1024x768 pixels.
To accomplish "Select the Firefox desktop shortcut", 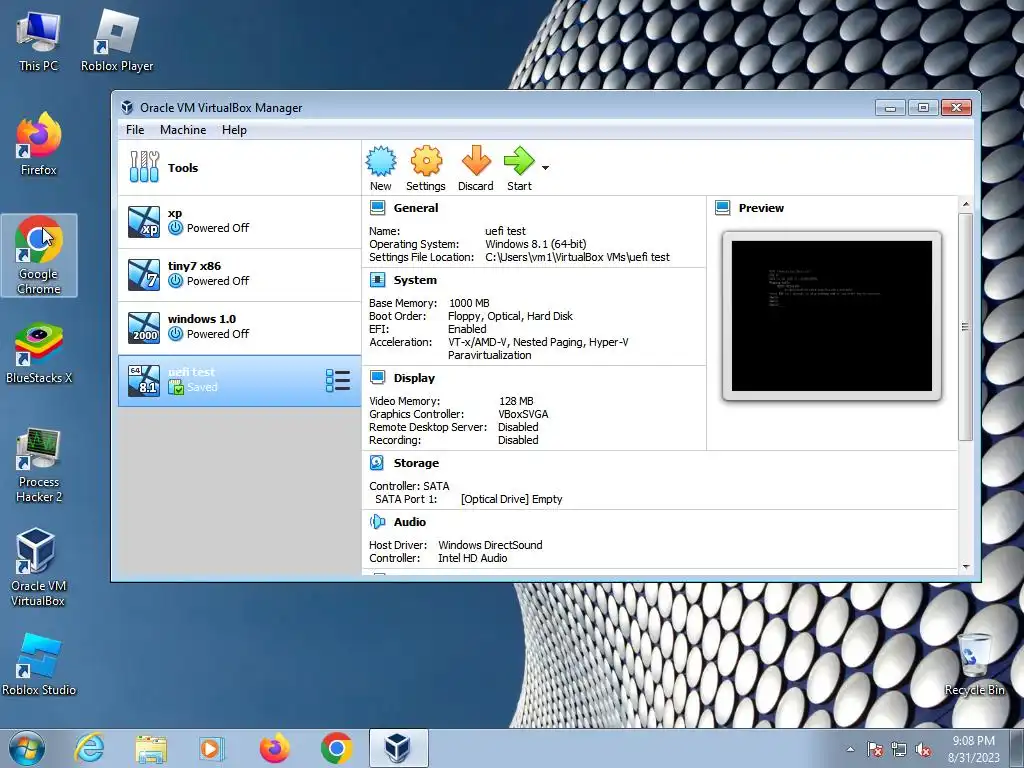I will point(39,144).
